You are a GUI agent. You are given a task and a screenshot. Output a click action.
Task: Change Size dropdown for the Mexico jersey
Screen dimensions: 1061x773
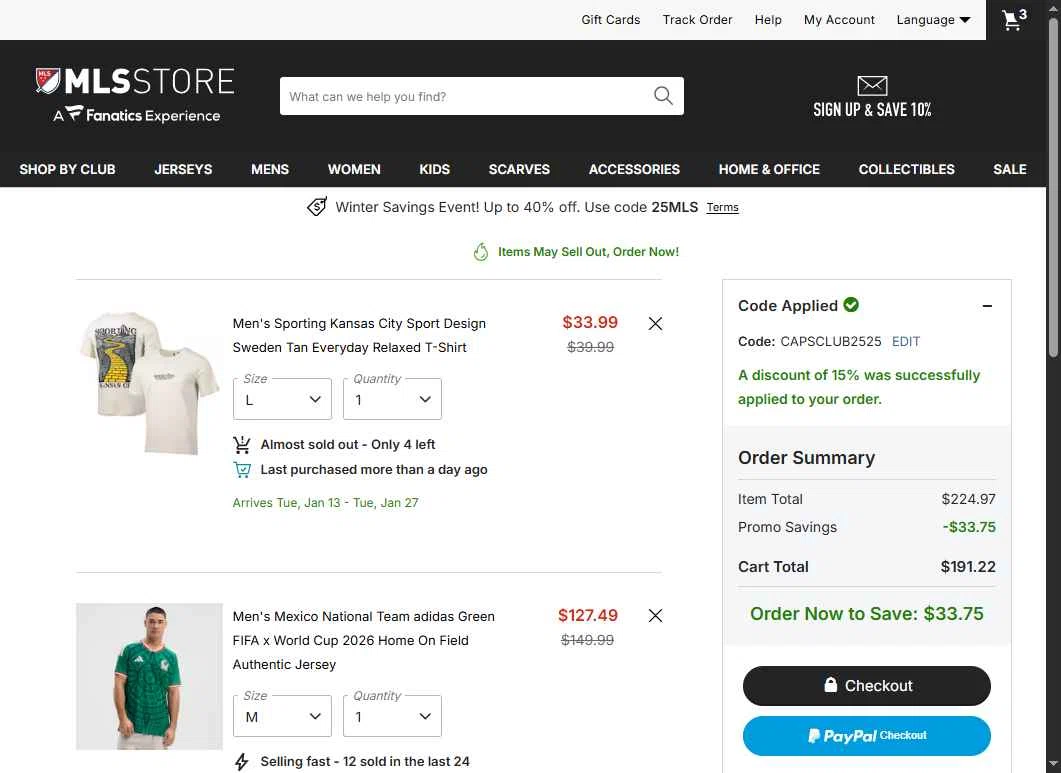283,716
